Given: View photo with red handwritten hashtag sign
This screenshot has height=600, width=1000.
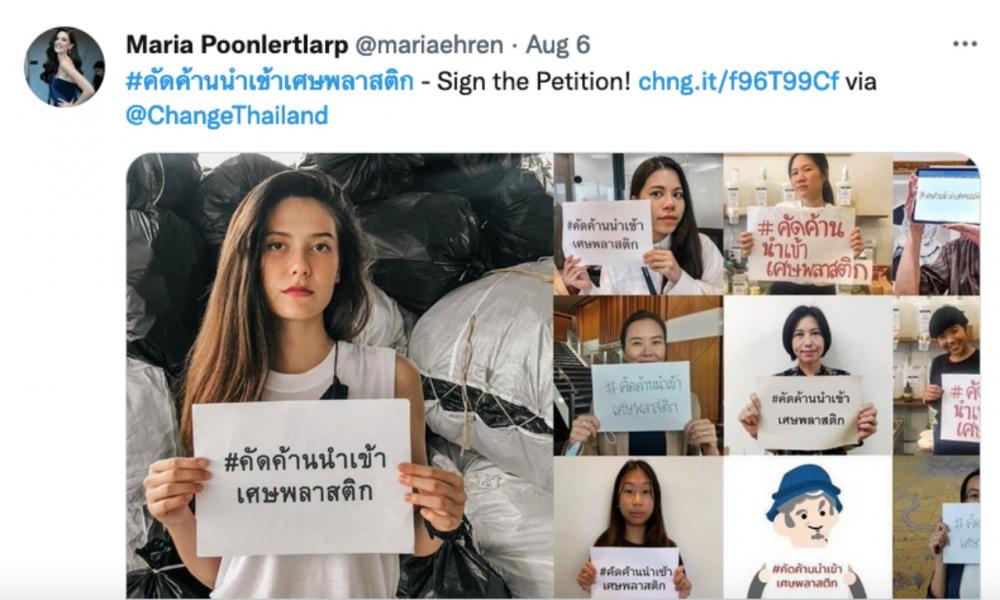Looking at the screenshot, I should pos(808,224).
